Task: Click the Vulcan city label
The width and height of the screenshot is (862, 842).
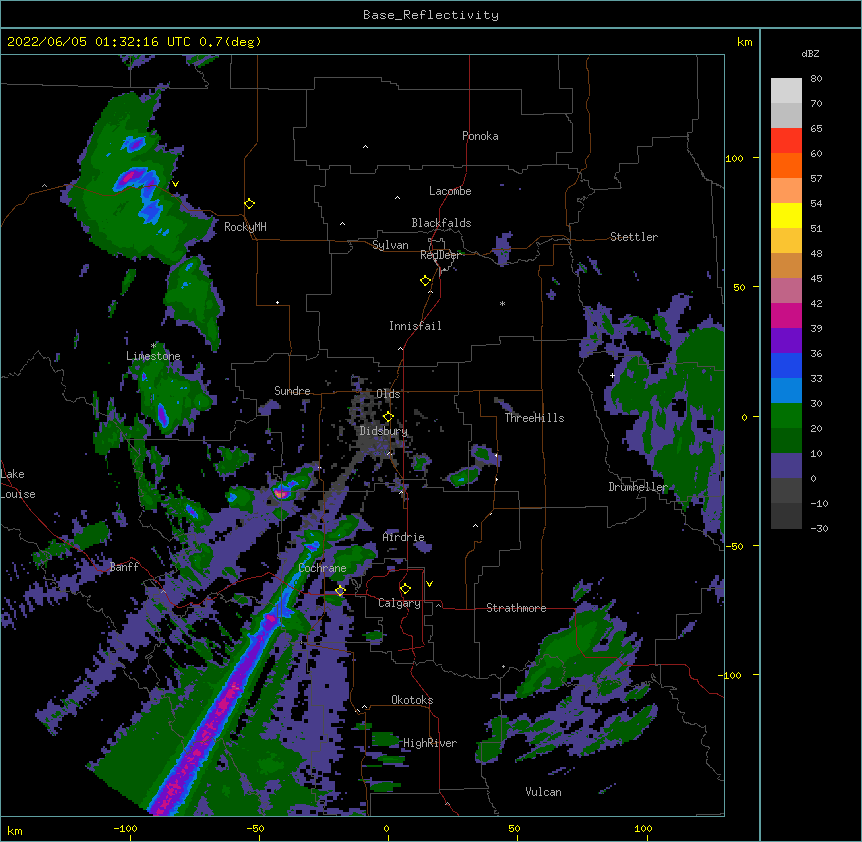Action: [543, 792]
